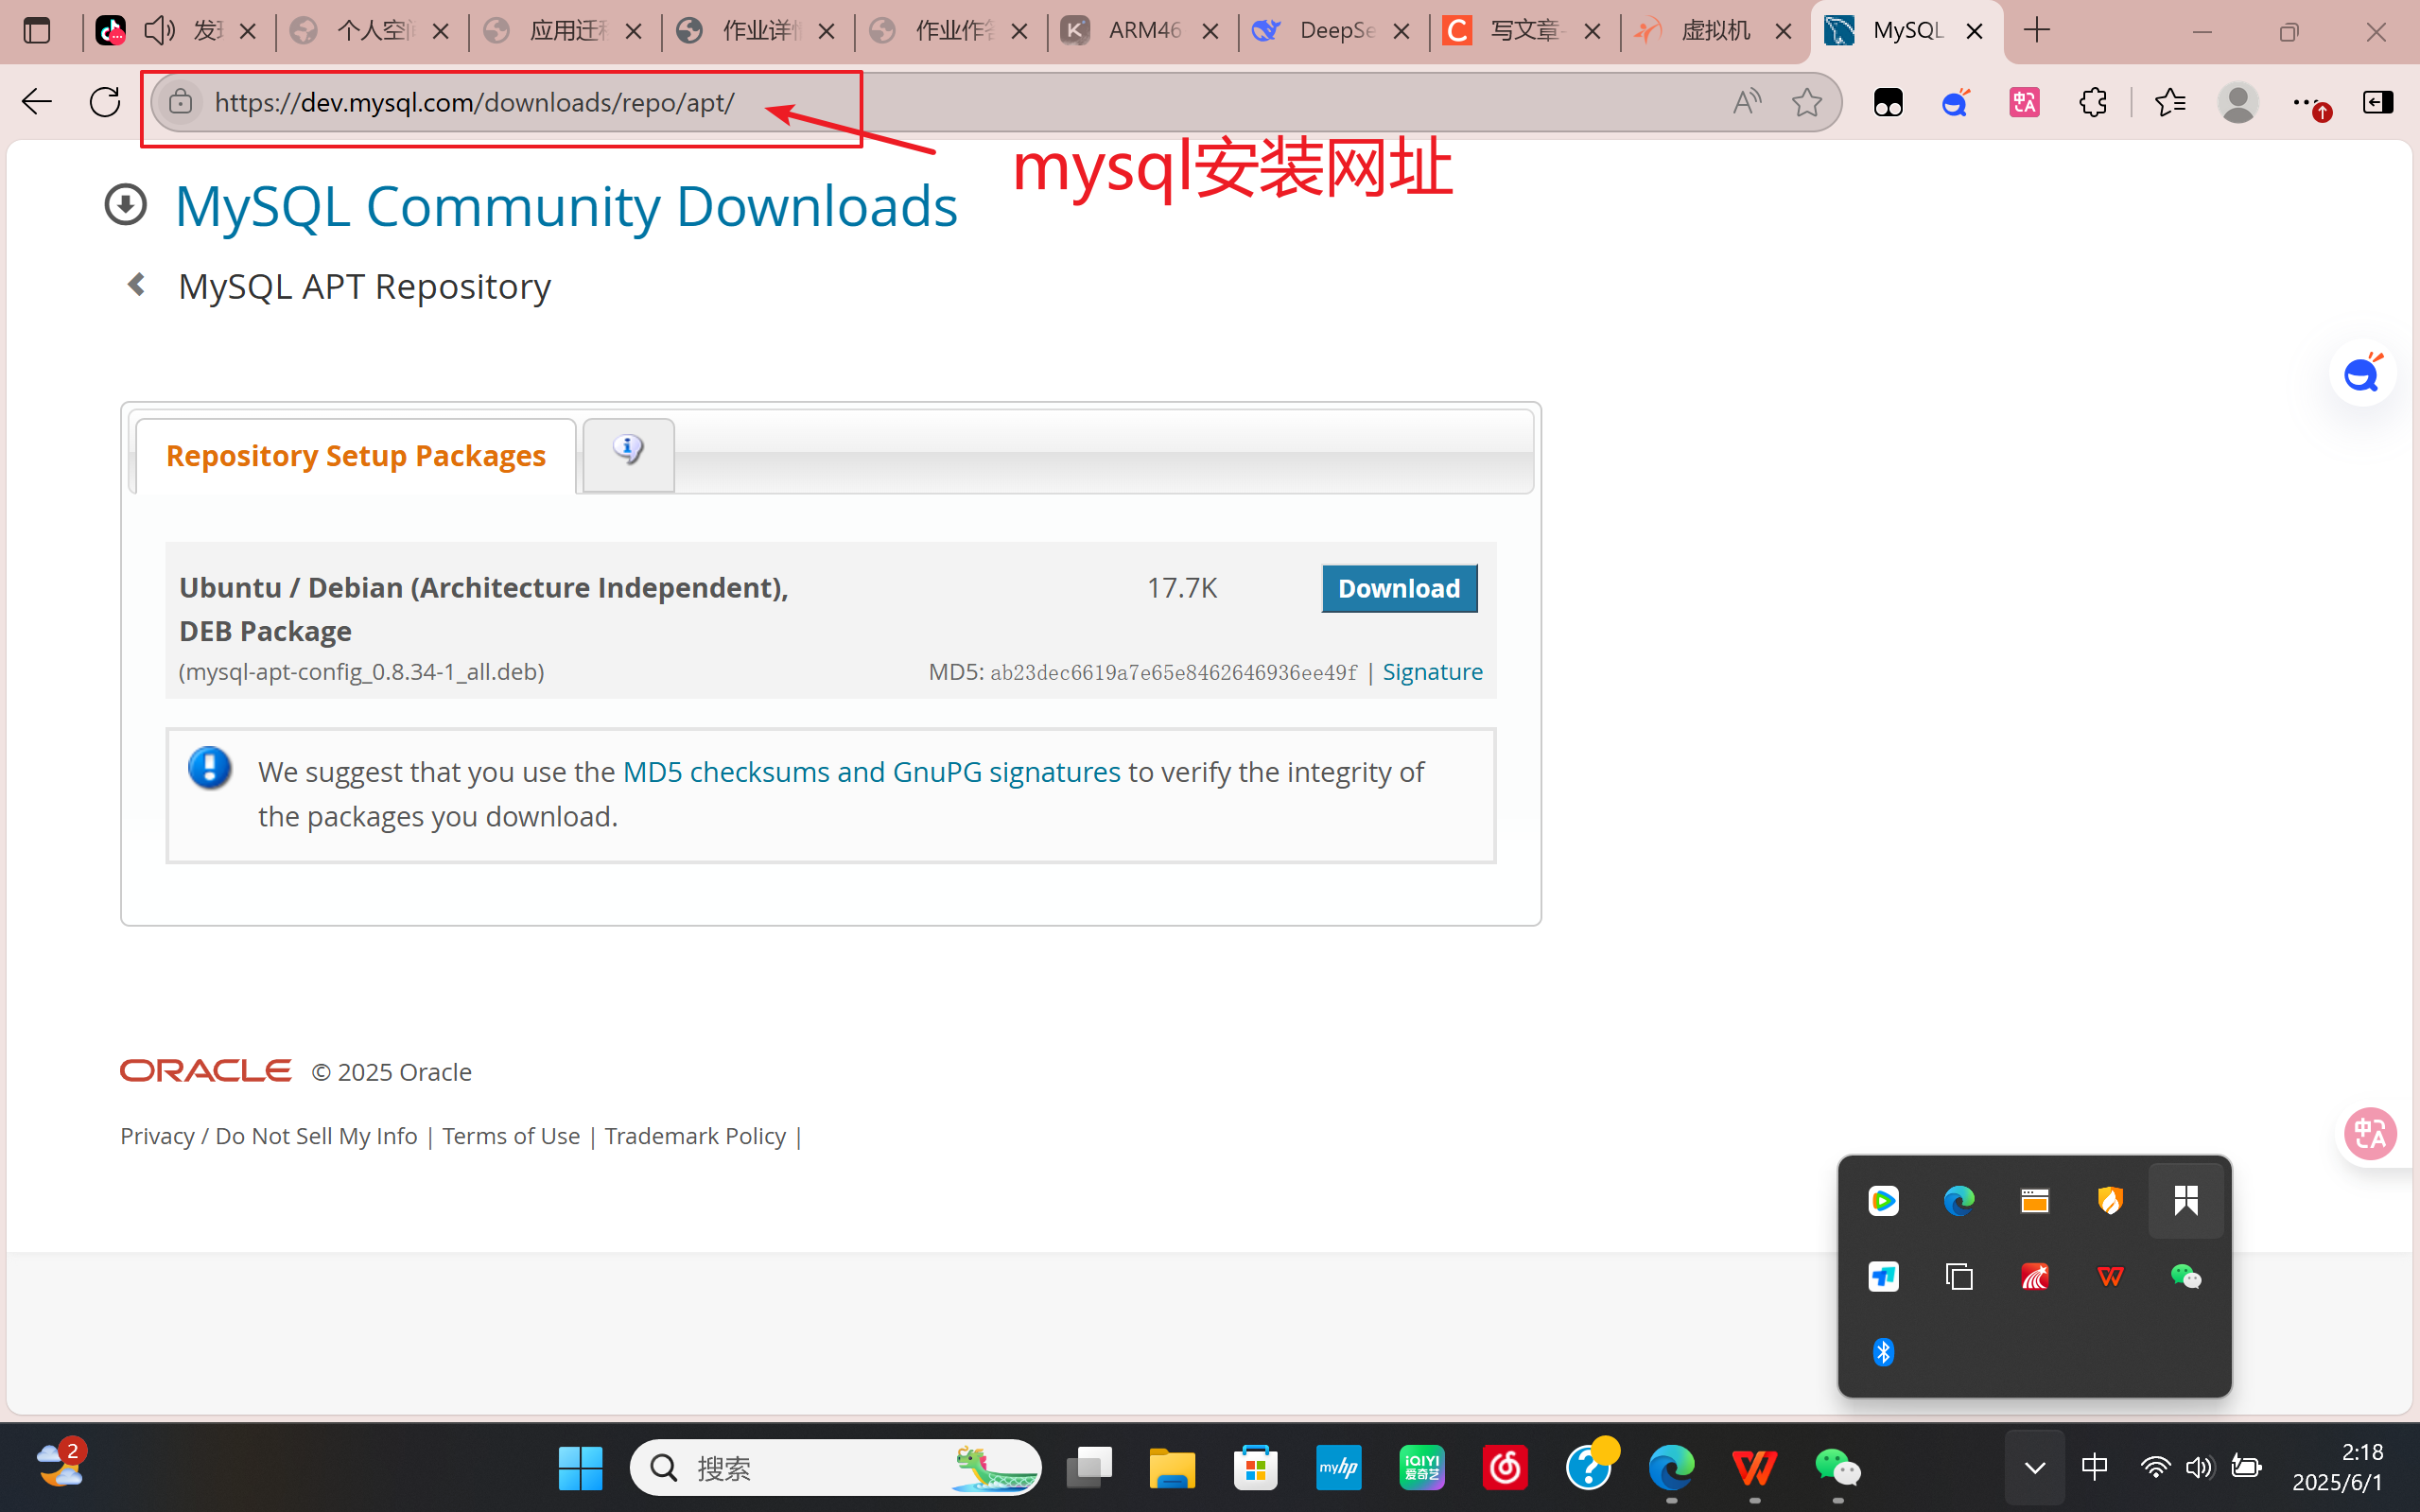Open the WeChat tray icon in popup
The image size is (2420, 1512).
tap(2185, 1276)
